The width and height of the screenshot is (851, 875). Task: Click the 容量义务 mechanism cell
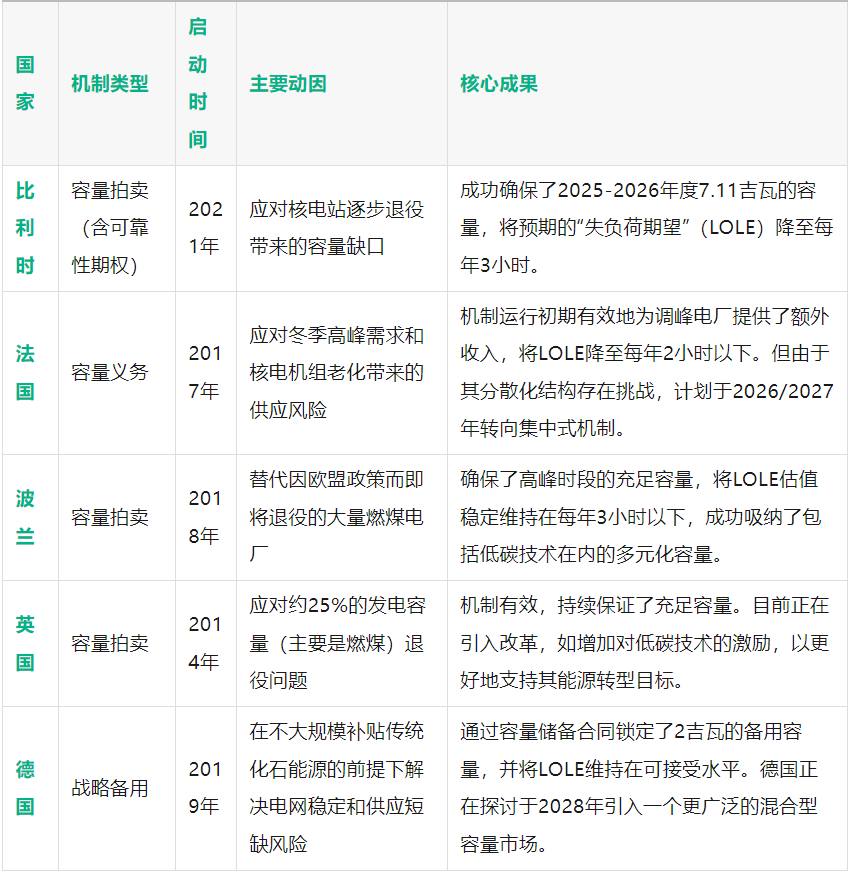pyautogui.click(x=110, y=372)
